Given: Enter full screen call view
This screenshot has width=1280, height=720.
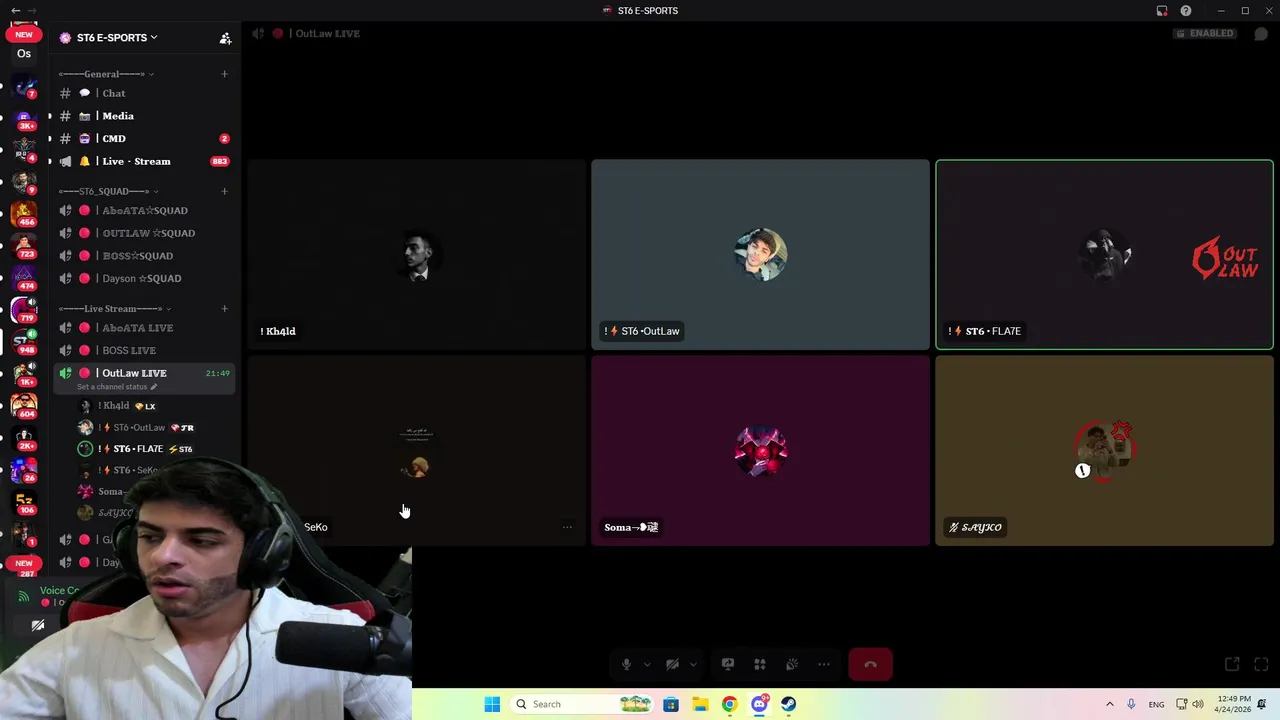Looking at the screenshot, I should pos(1261,664).
